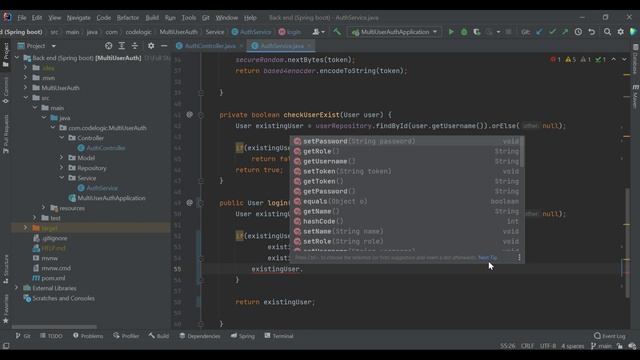
Task: Collapse the Controller package
Action: tap(62, 138)
